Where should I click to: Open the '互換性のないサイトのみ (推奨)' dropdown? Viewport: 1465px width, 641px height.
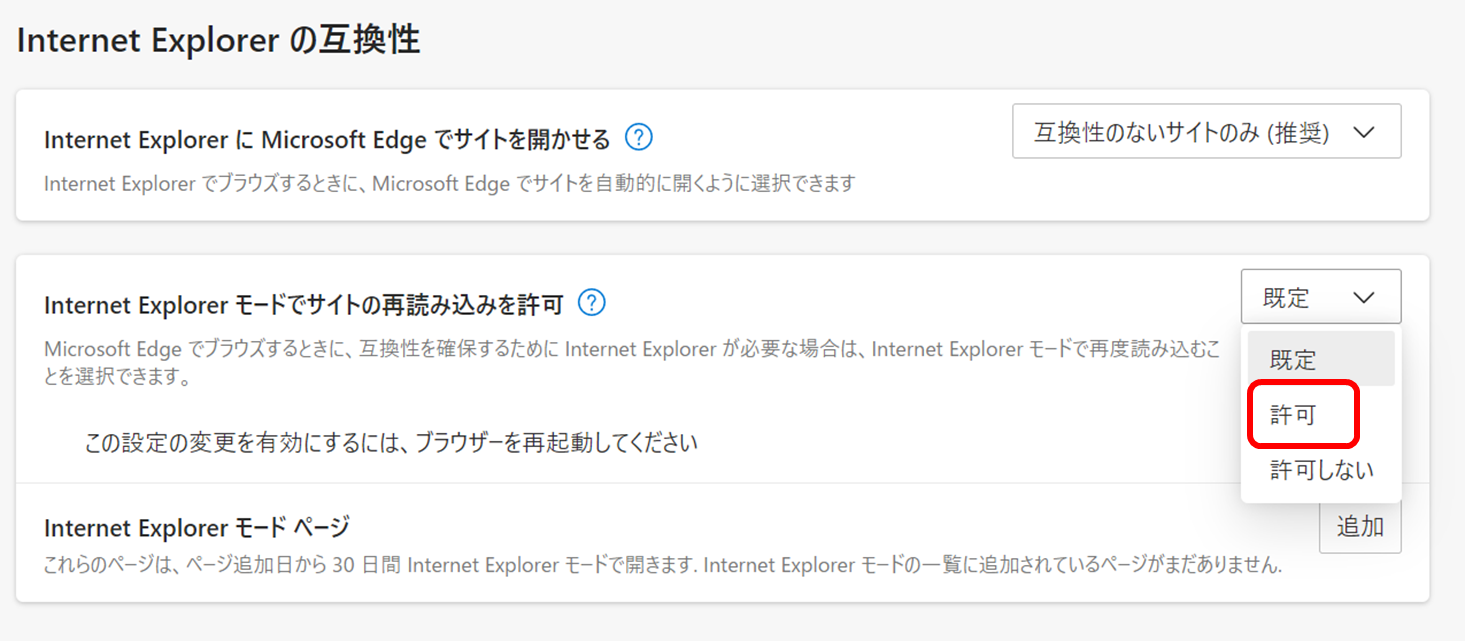coord(1206,131)
